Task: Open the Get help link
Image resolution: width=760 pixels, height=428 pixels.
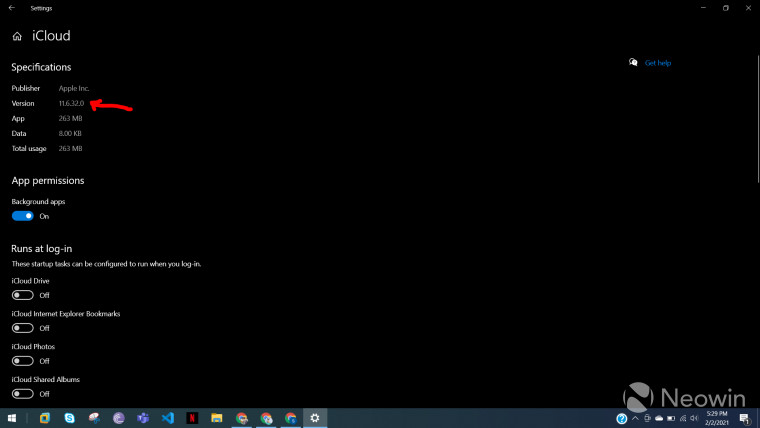Action: (658, 63)
